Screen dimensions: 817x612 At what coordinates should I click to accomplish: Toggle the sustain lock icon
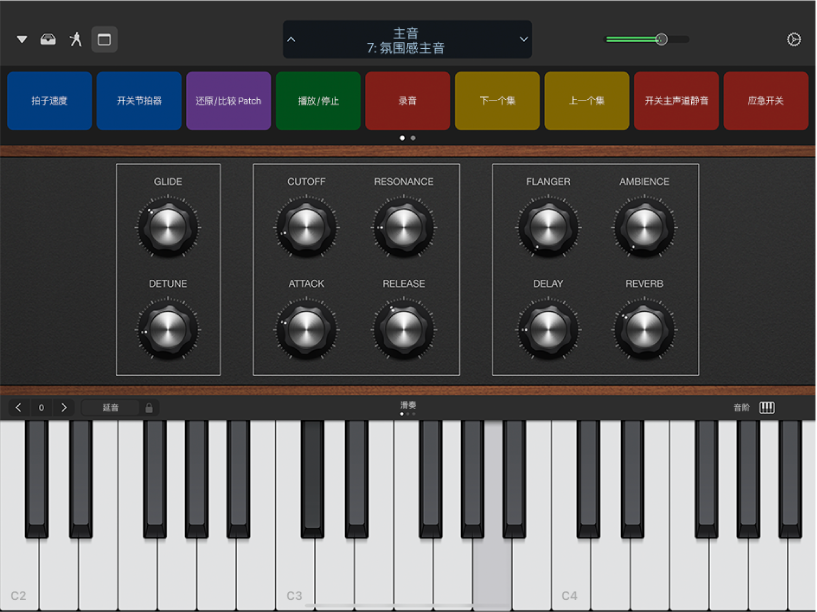149,408
